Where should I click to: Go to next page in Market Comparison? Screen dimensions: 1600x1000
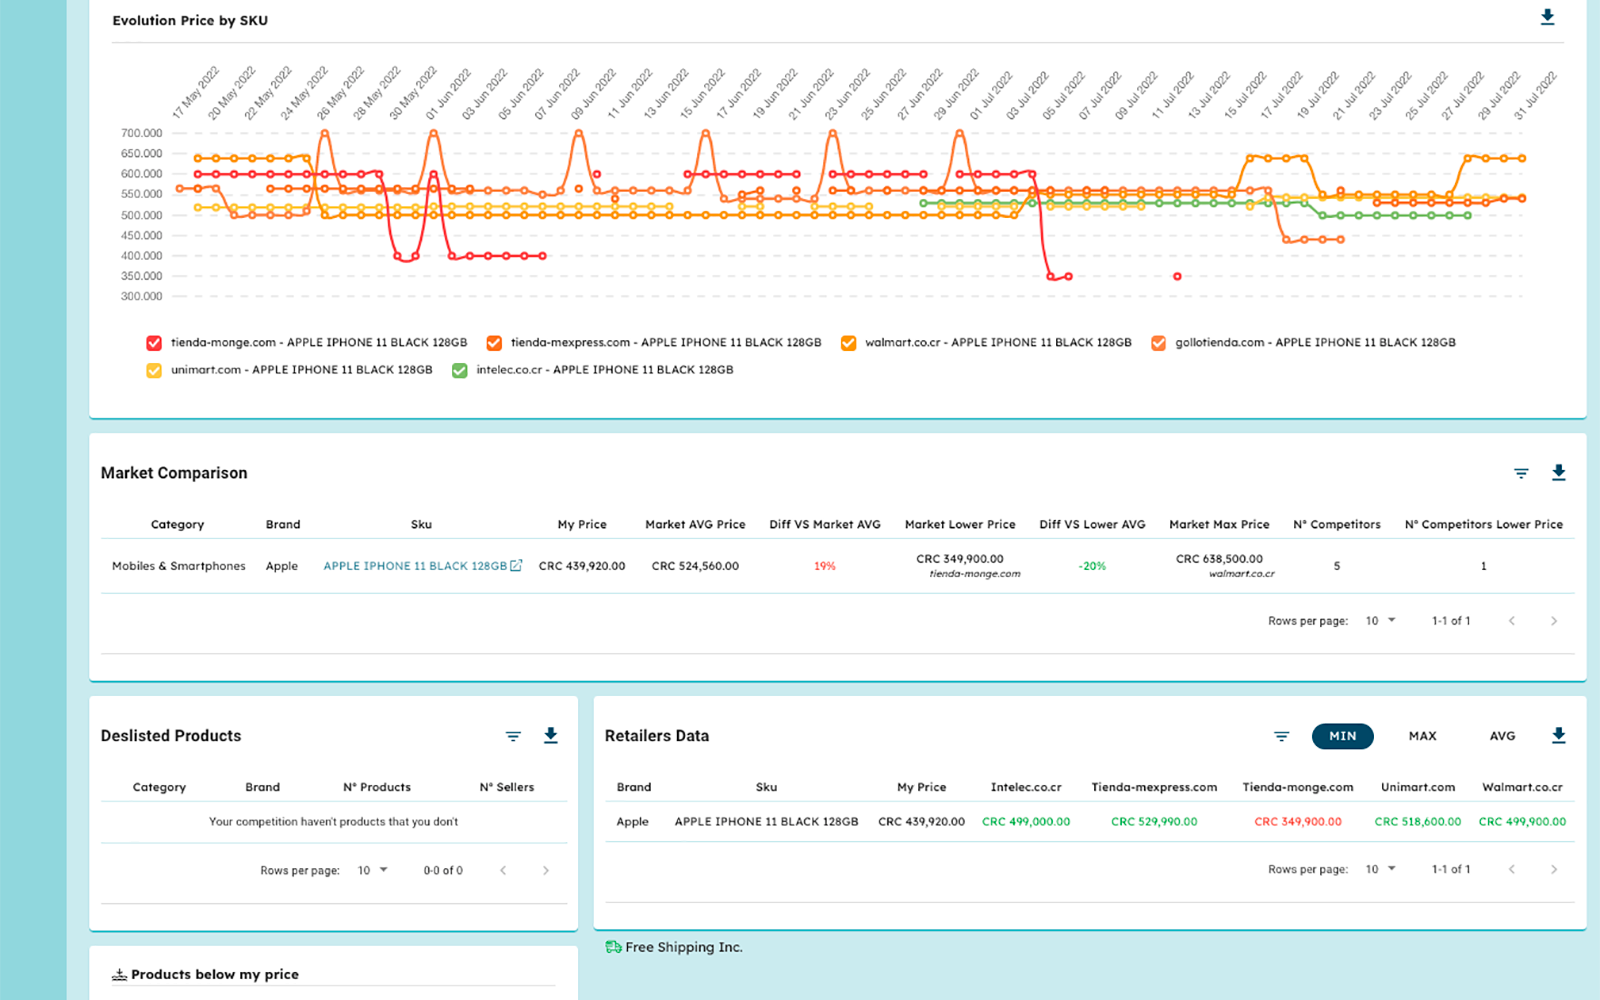1553,621
